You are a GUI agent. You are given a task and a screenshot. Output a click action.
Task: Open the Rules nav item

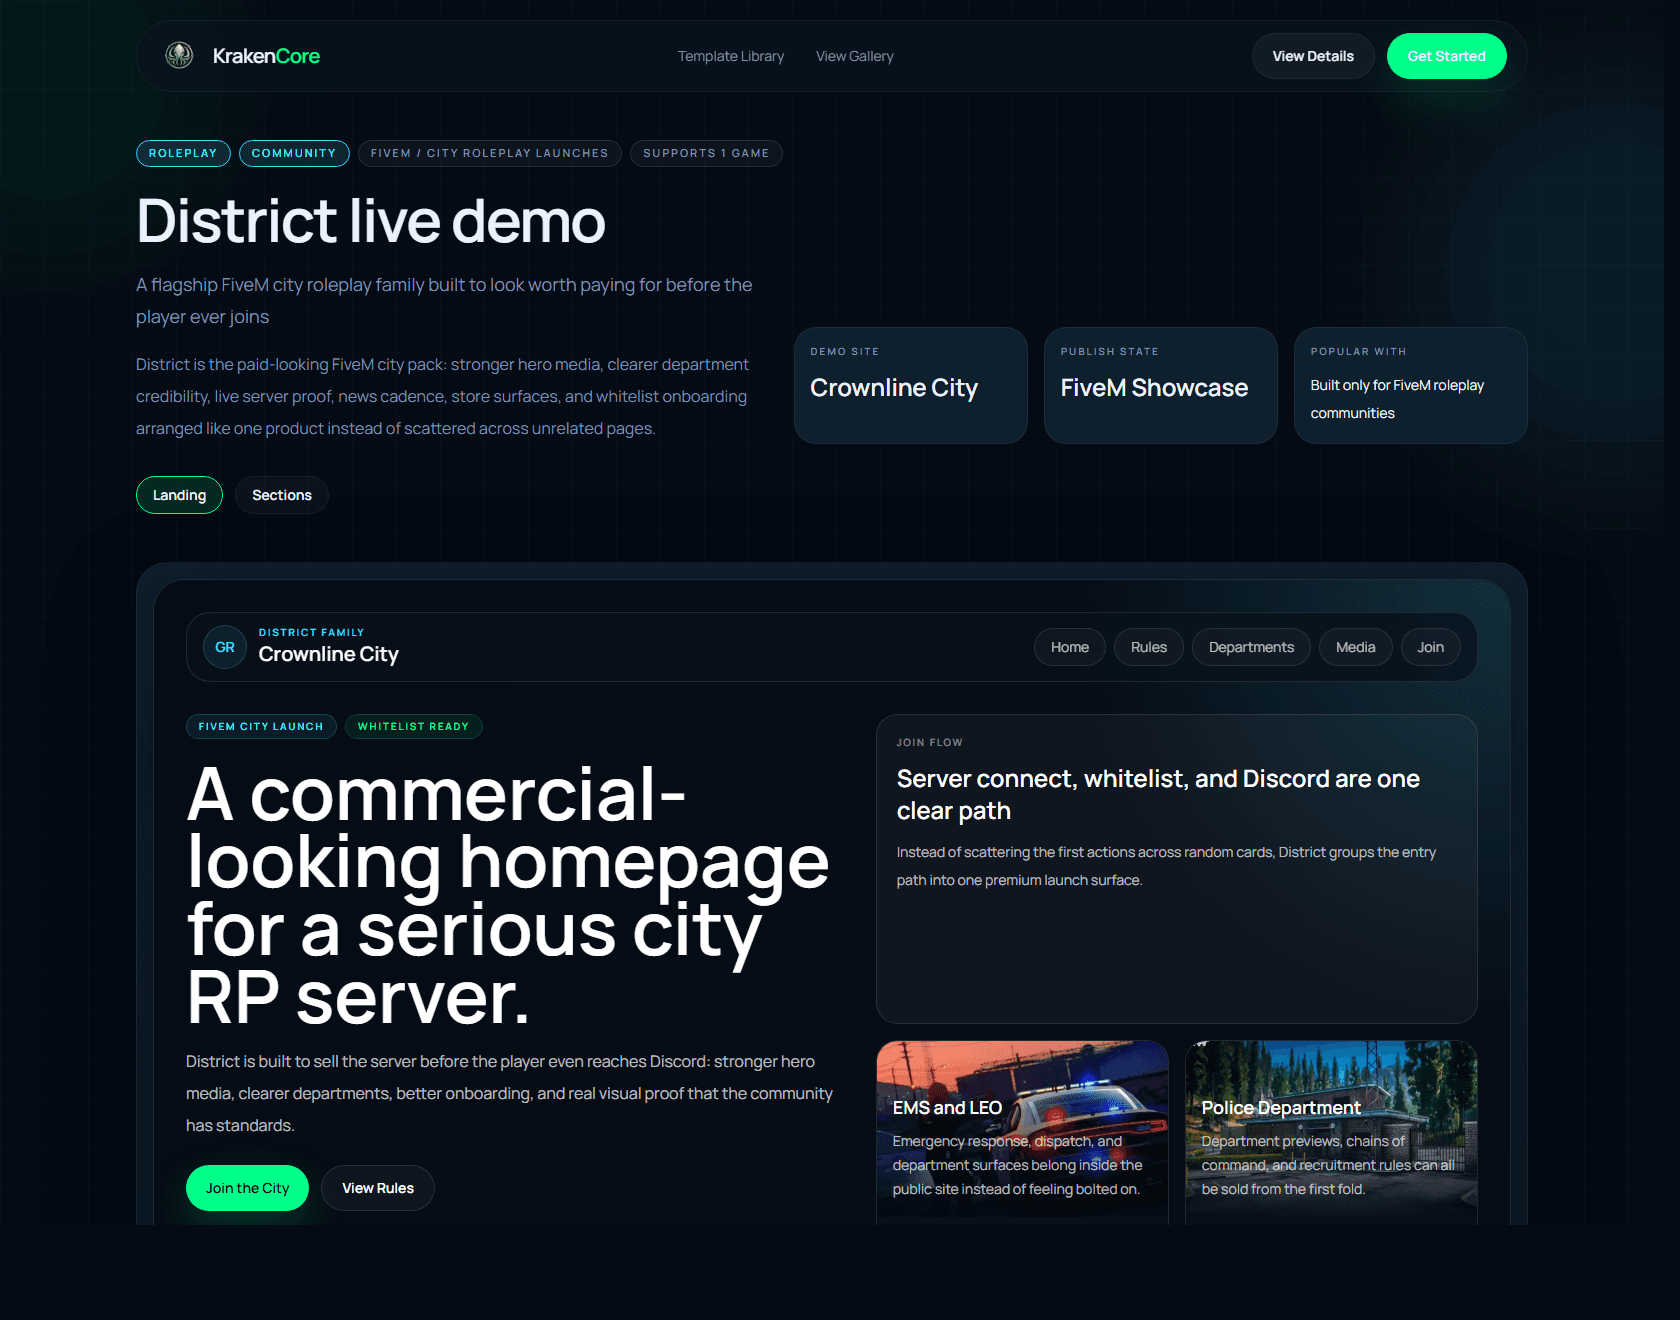(1149, 647)
